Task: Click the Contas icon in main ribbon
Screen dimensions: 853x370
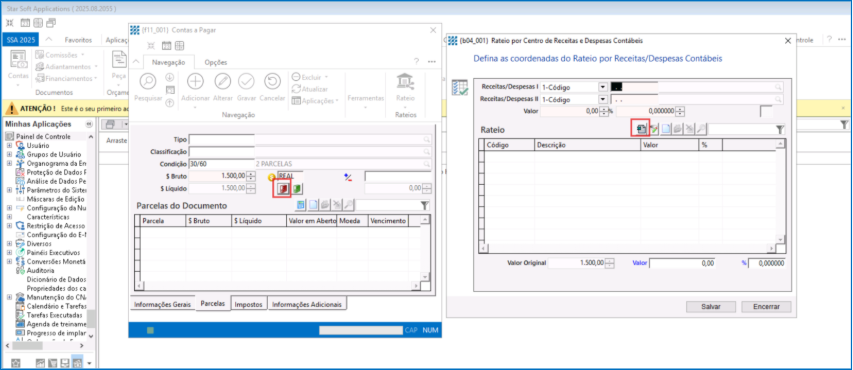Action: pos(18,59)
